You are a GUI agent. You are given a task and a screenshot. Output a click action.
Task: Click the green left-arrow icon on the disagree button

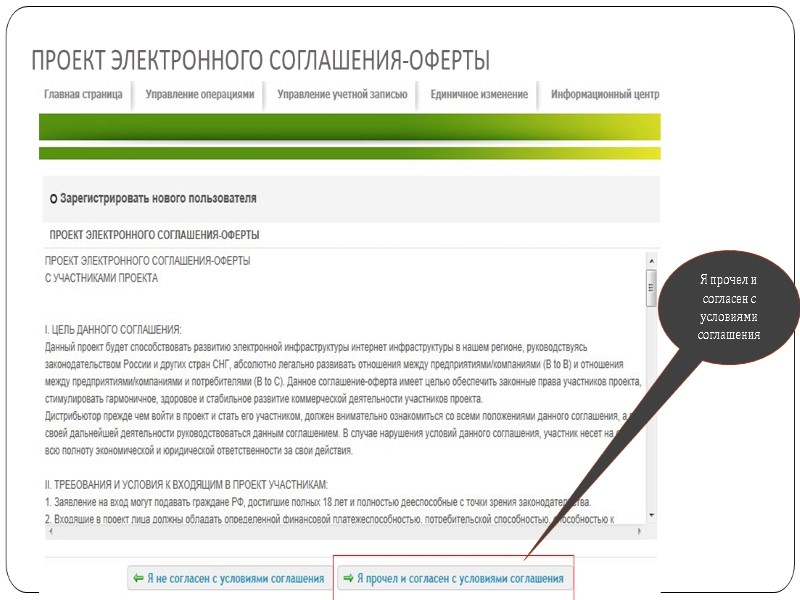pyautogui.click(x=136, y=577)
